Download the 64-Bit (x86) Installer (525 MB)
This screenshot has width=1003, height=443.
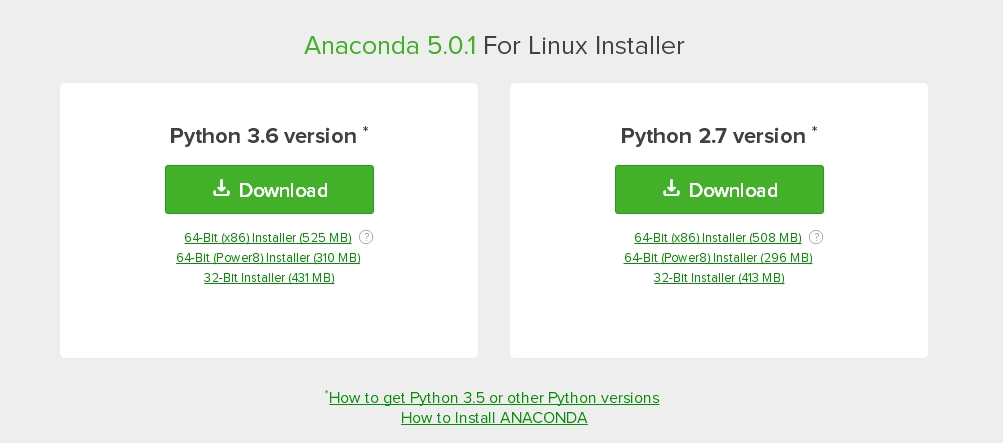coord(268,238)
